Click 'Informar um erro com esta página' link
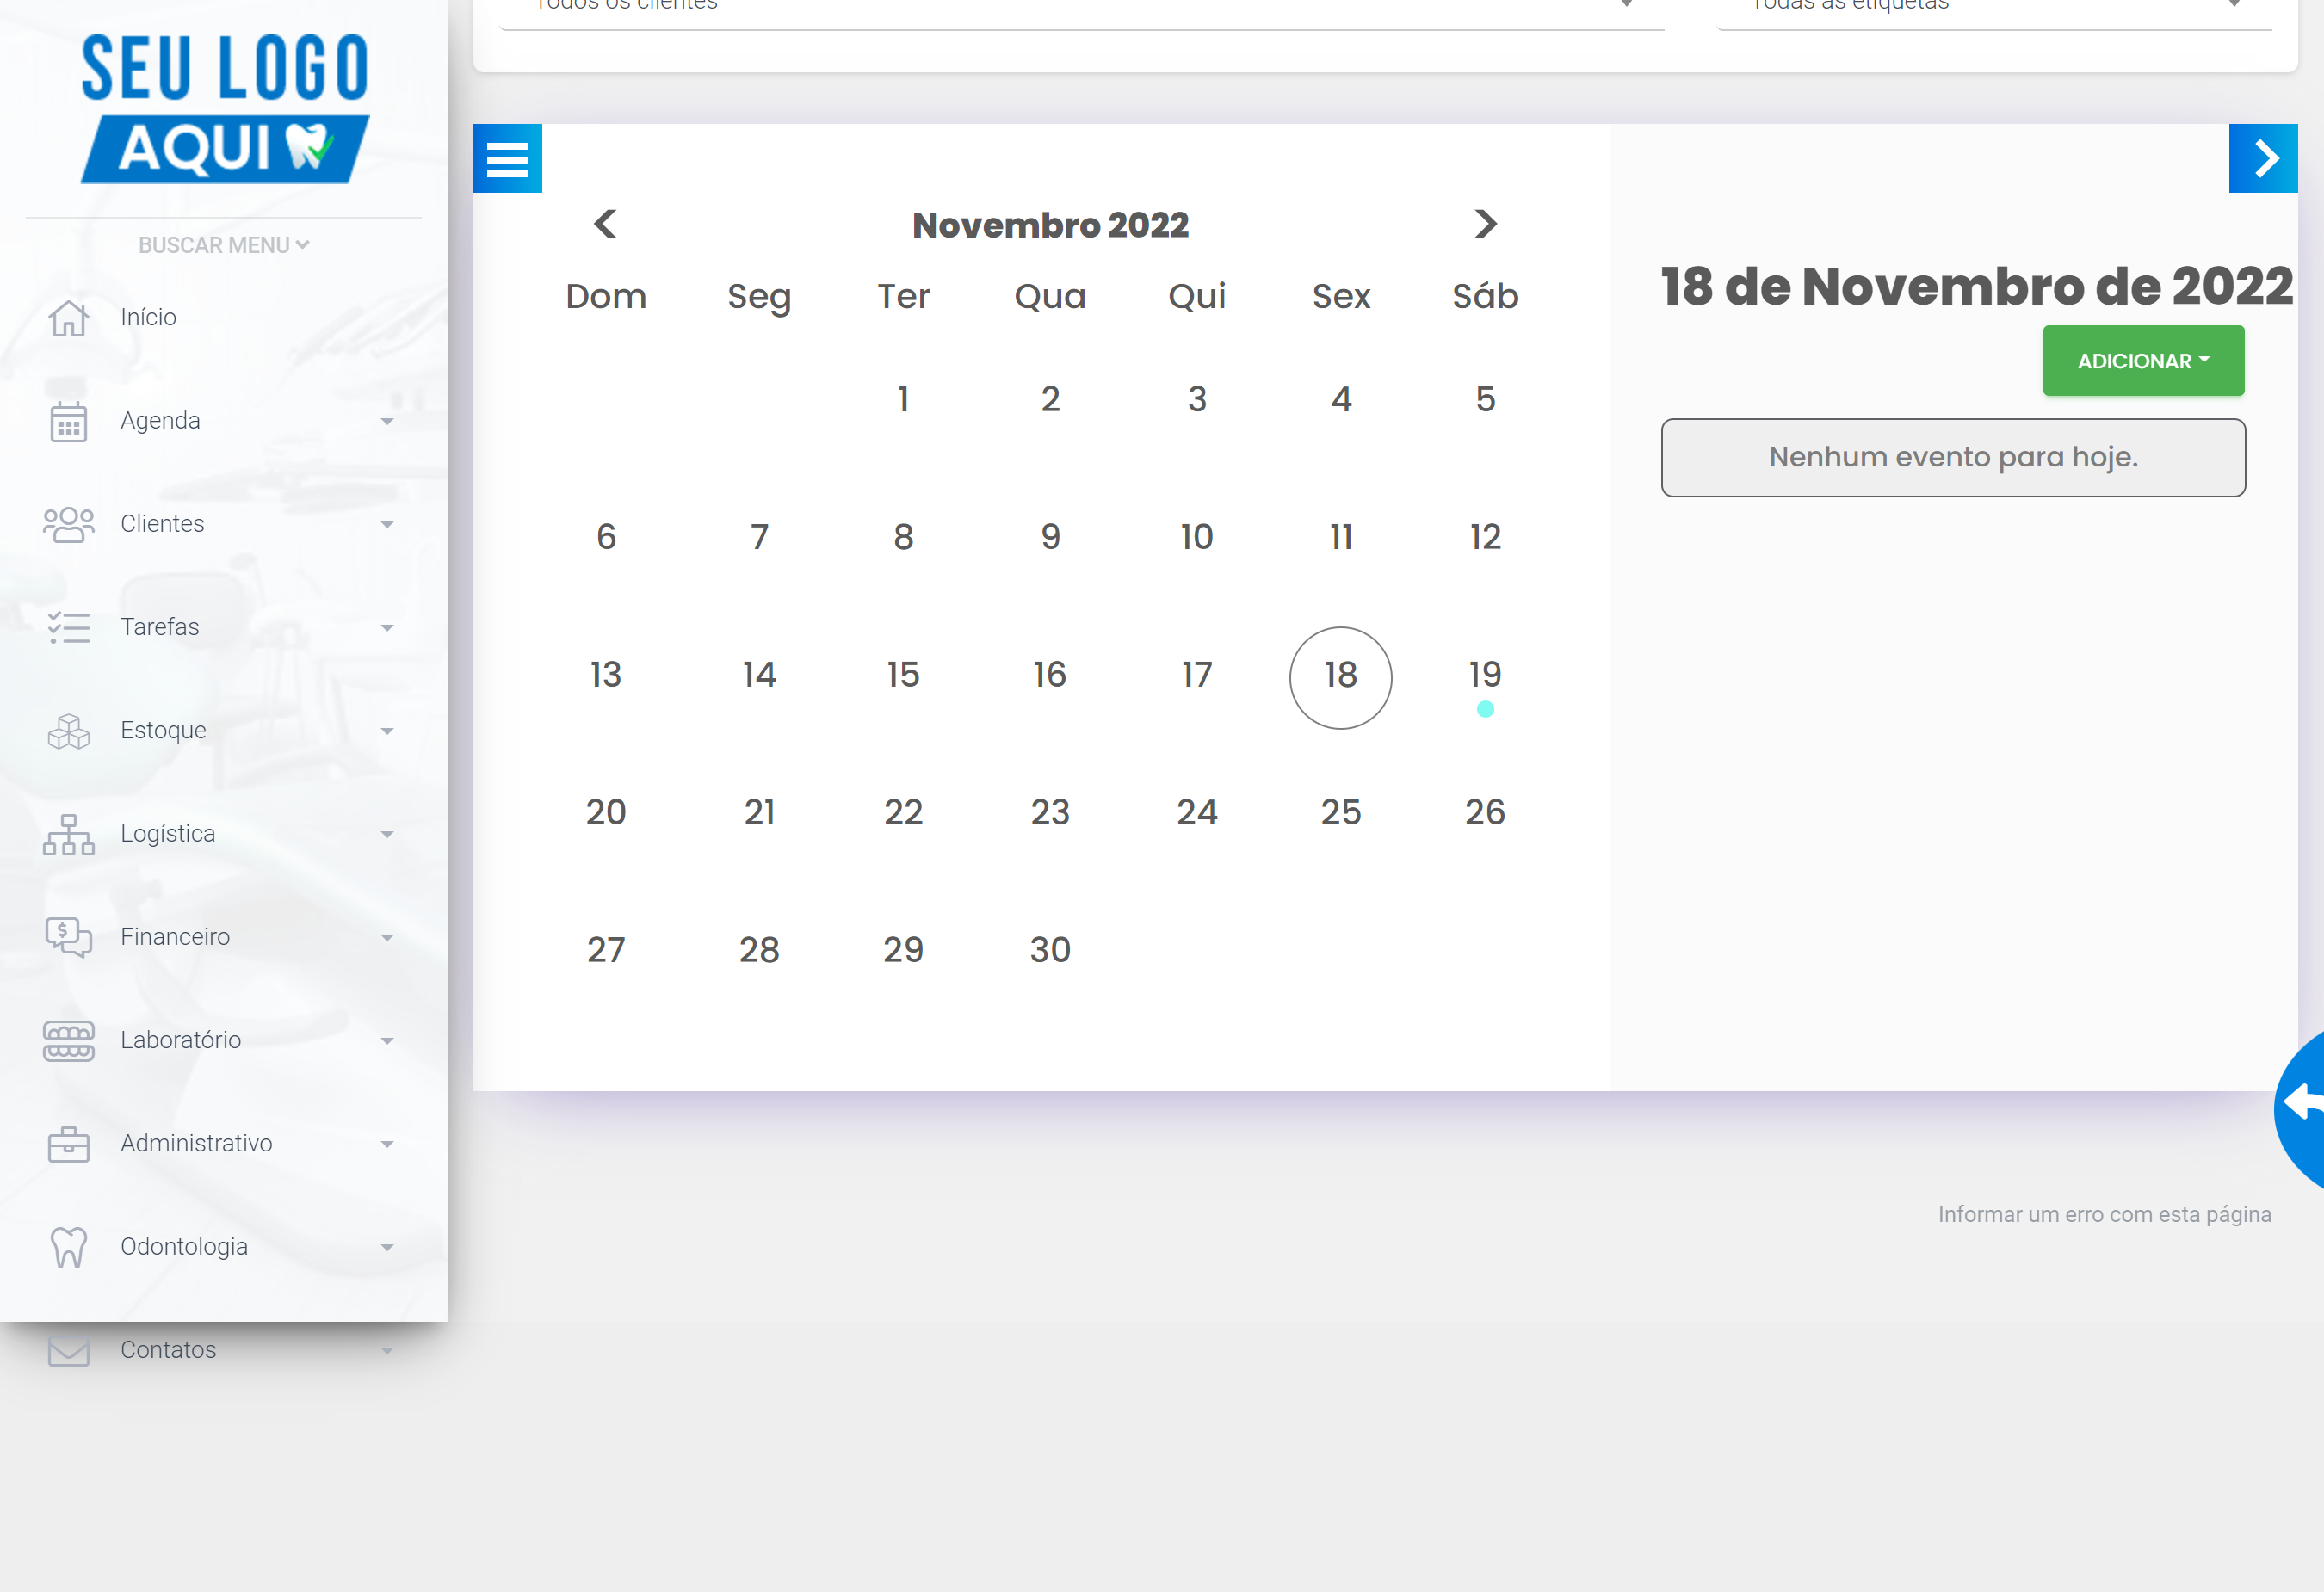This screenshot has width=2324, height=1592. point(2104,1215)
